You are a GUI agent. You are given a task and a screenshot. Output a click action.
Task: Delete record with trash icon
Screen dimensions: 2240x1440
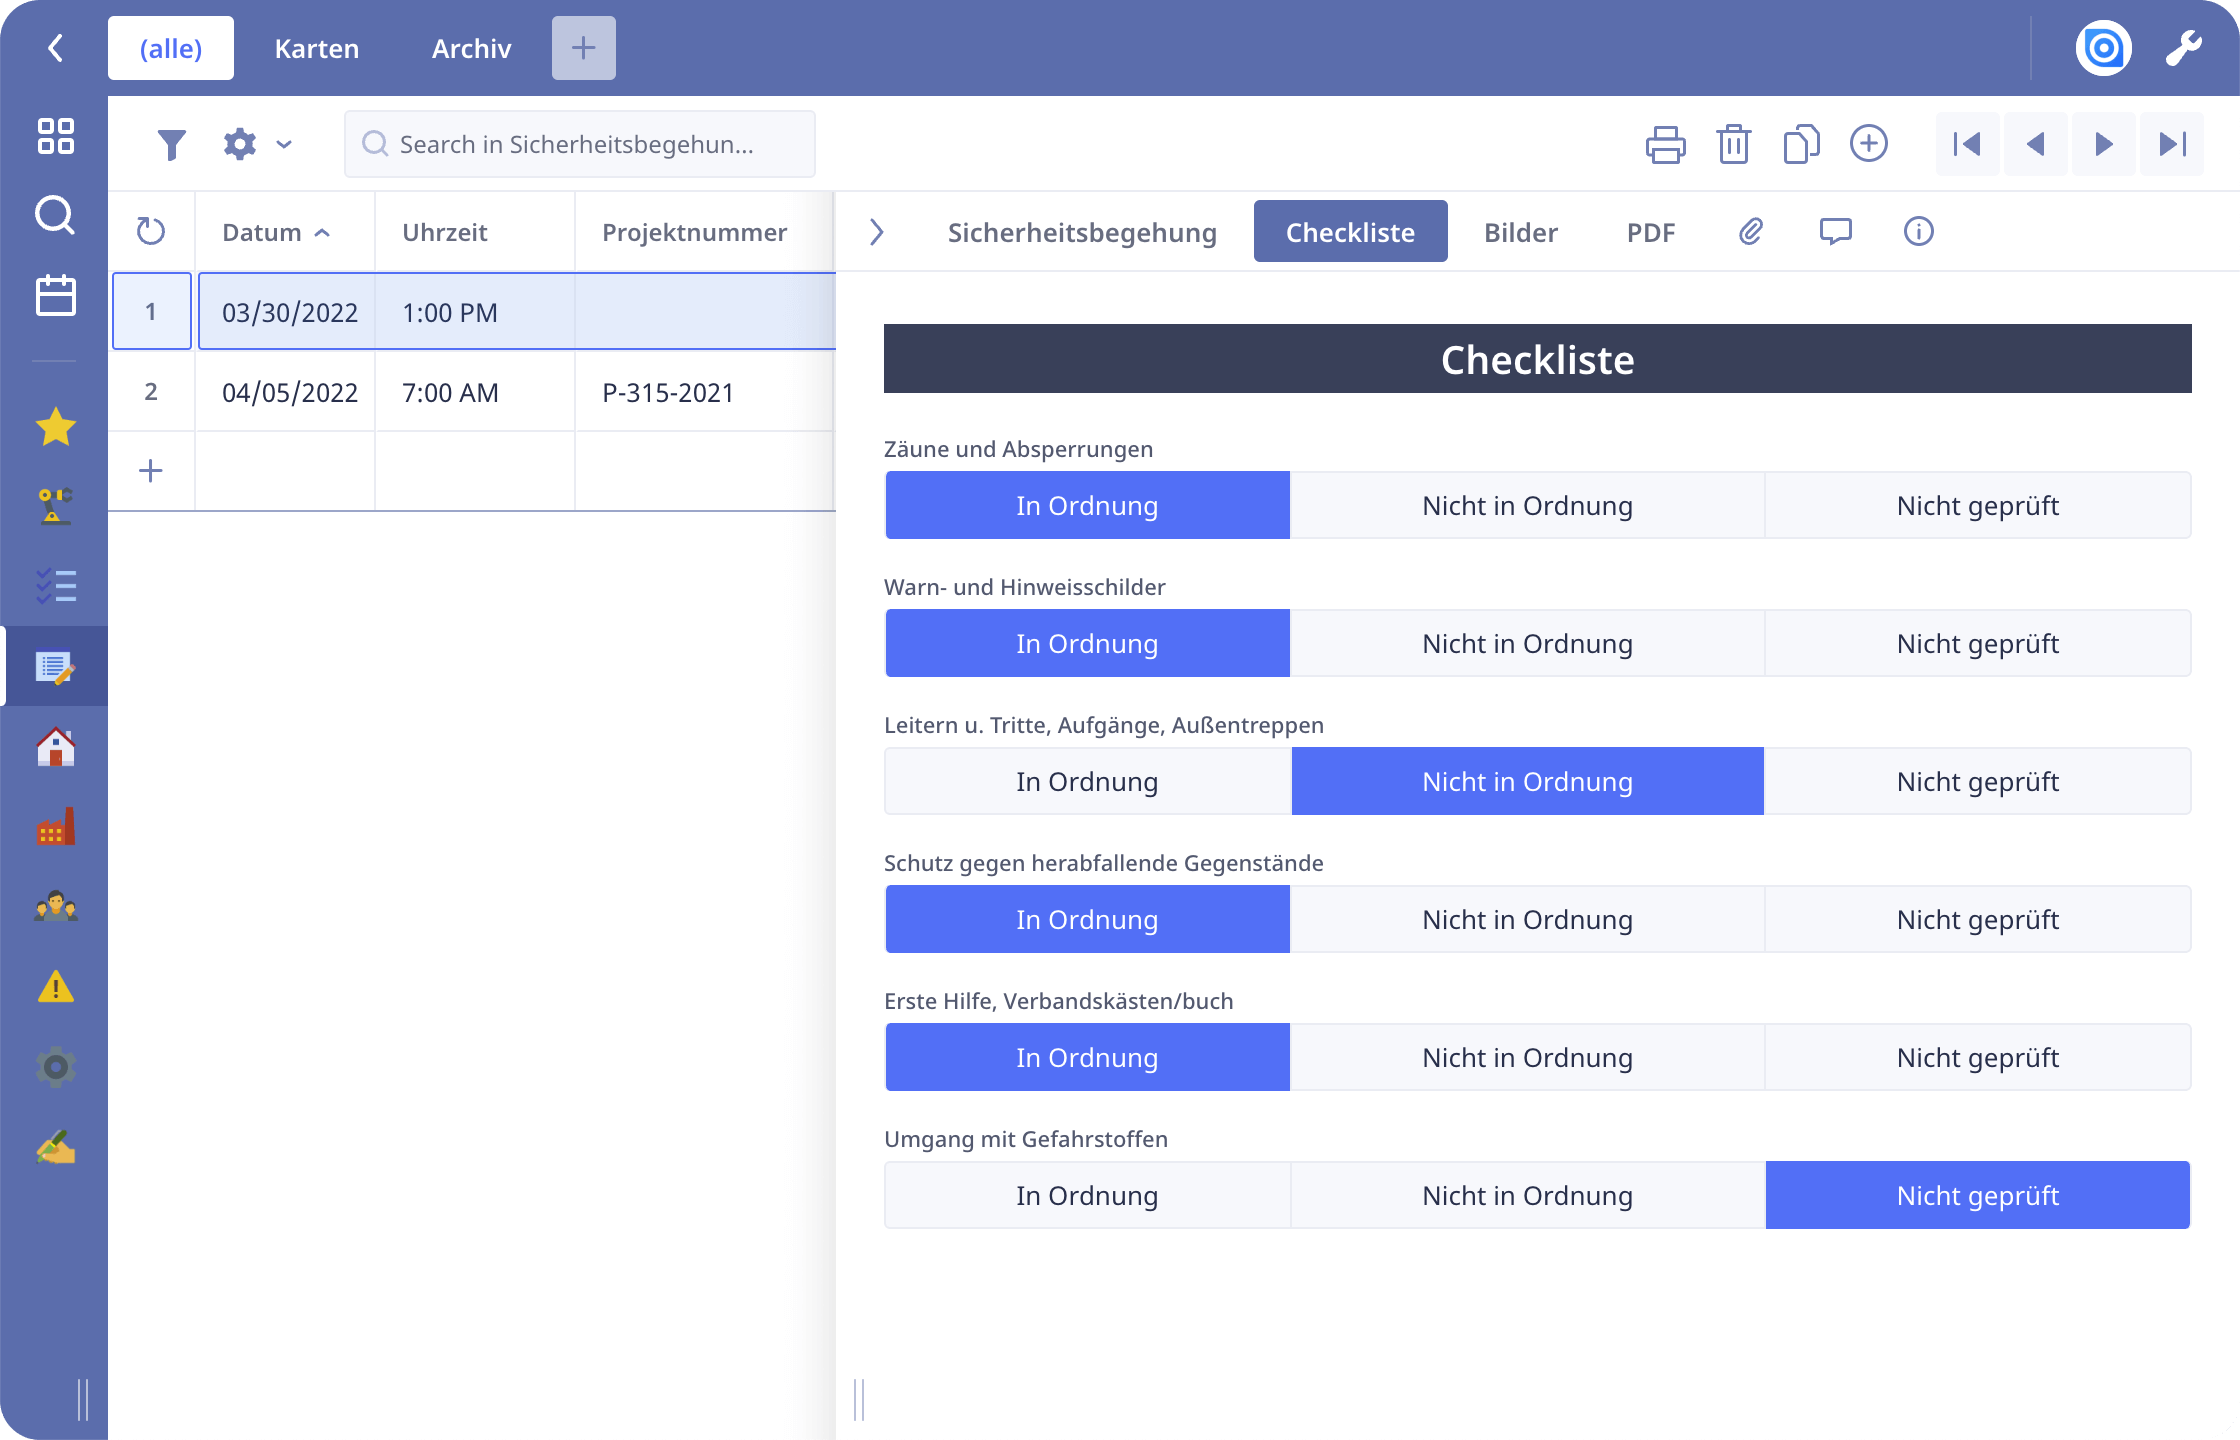pyautogui.click(x=1734, y=145)
